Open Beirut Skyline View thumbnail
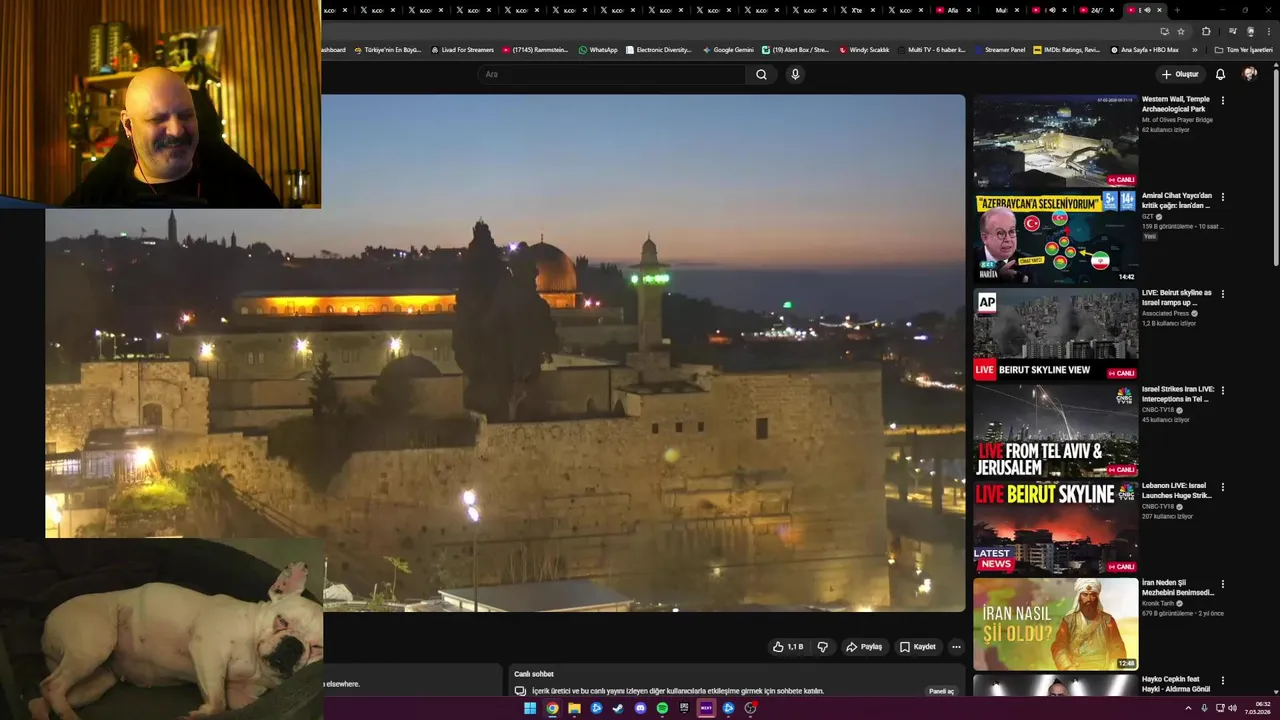This screenshot has height=720, width=1280. [x=1056, y=334]
